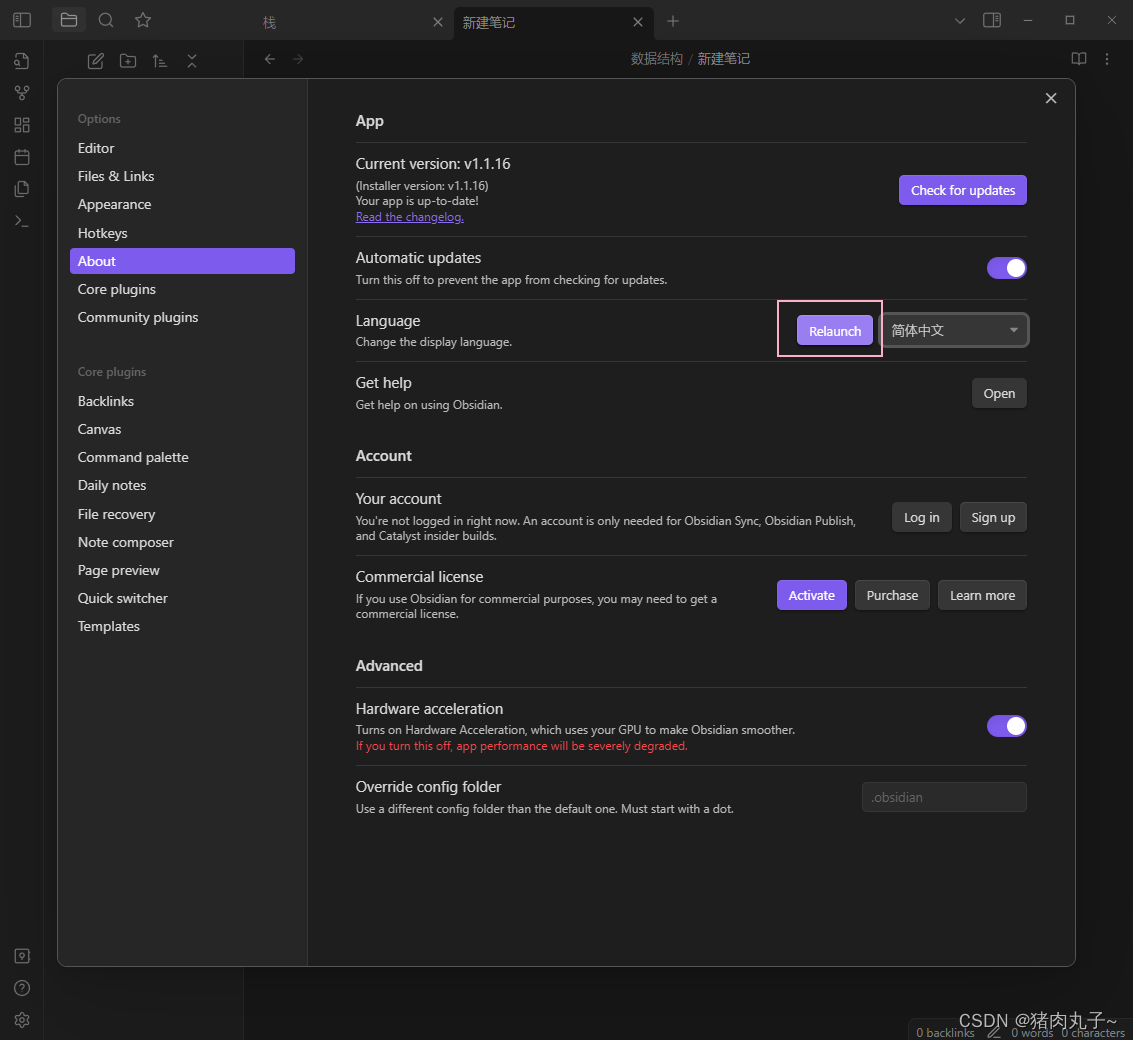Open graph view icon in ribbon

(x=22, y=93)
